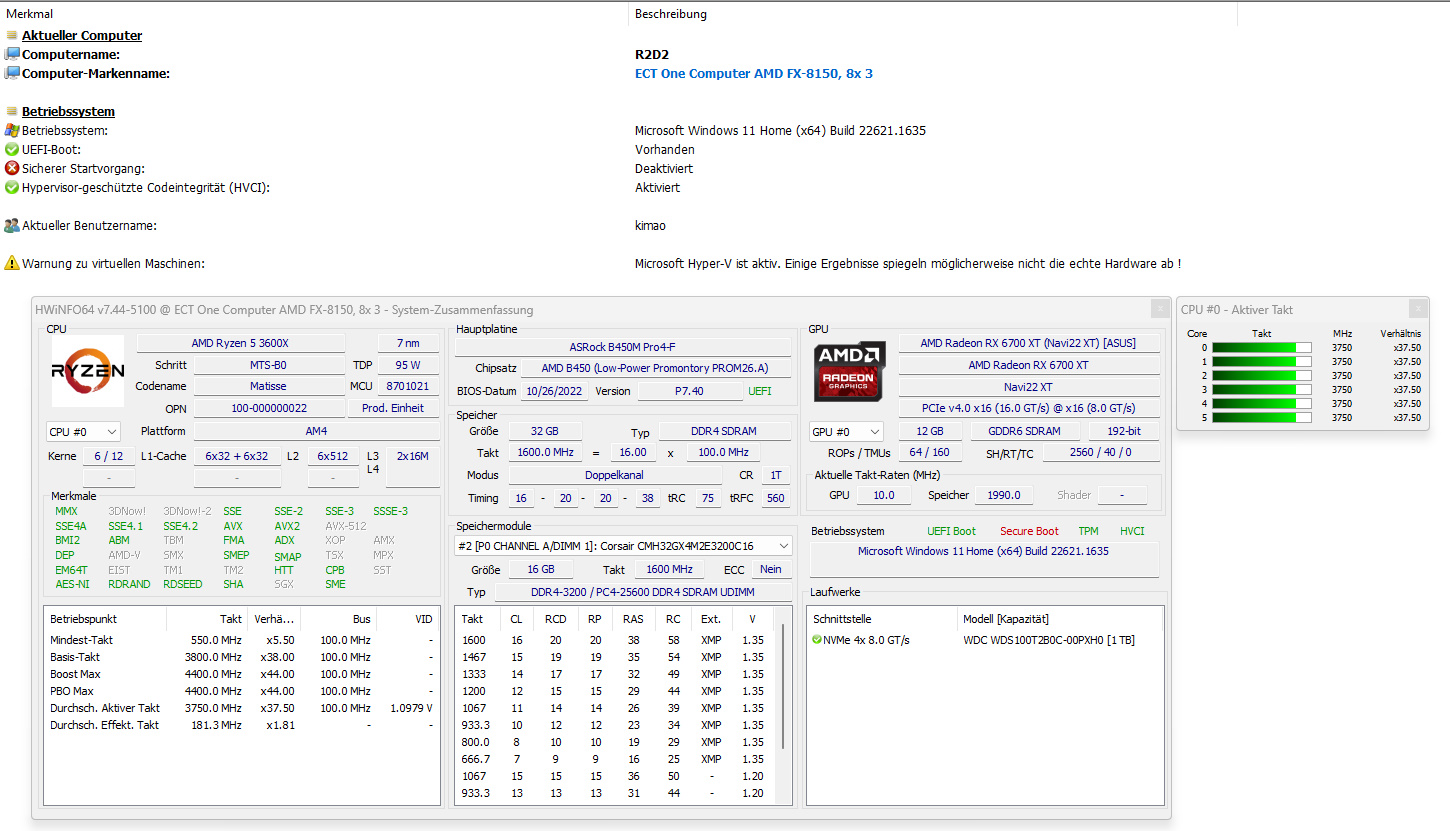Screen dimensions: 1450x831
Task: Click the Navi22 XT GPU codename field
Action: pyautogui.click(x=1028, y=387)
